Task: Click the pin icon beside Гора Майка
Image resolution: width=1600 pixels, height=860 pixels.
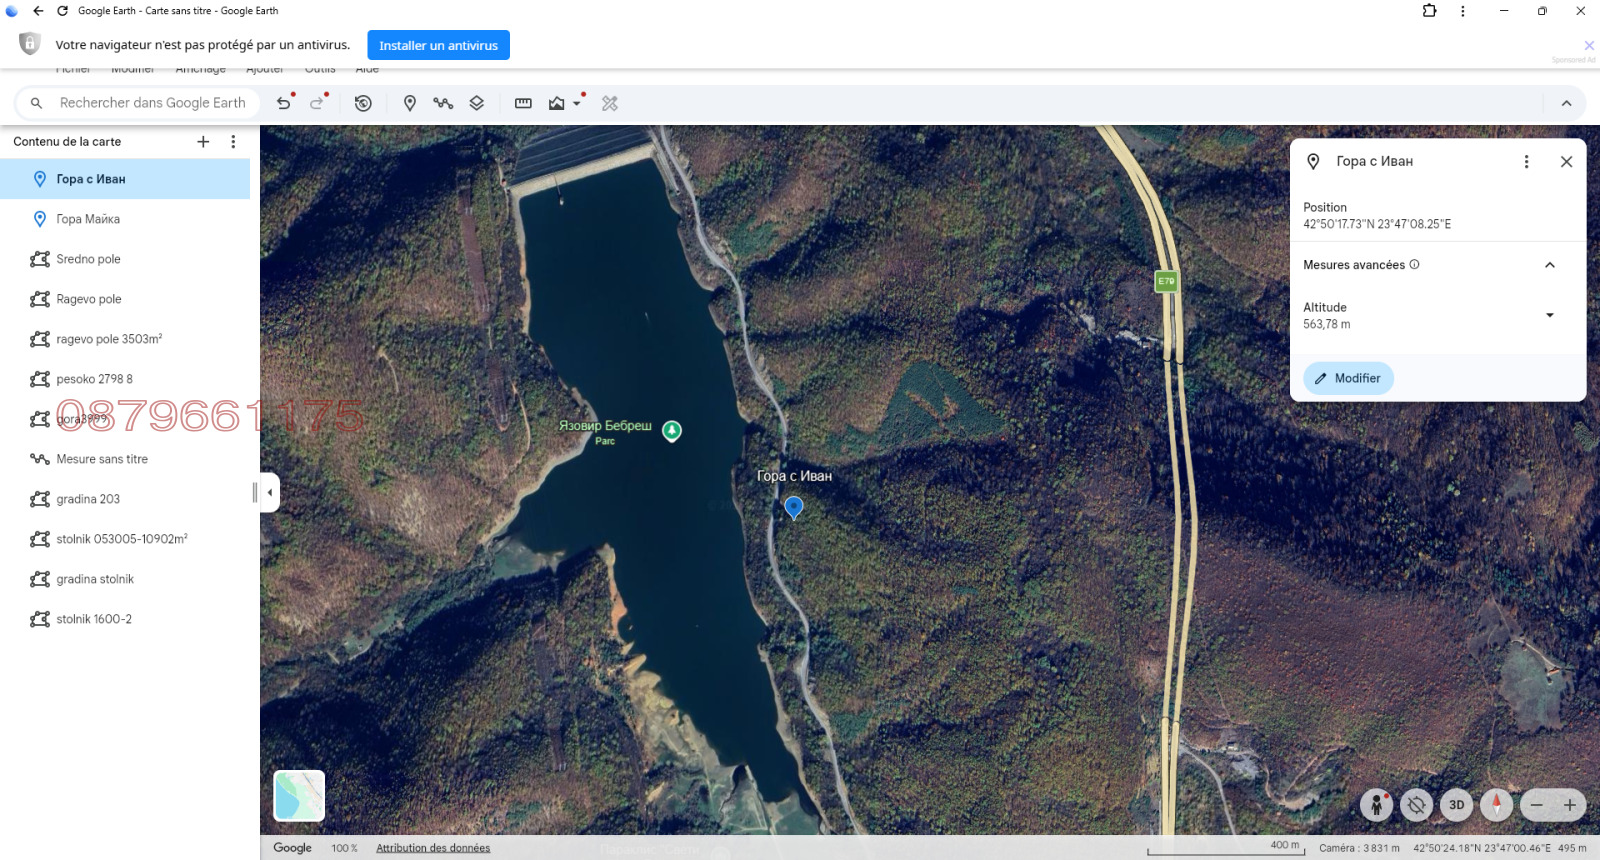Action: click(40, 219)
